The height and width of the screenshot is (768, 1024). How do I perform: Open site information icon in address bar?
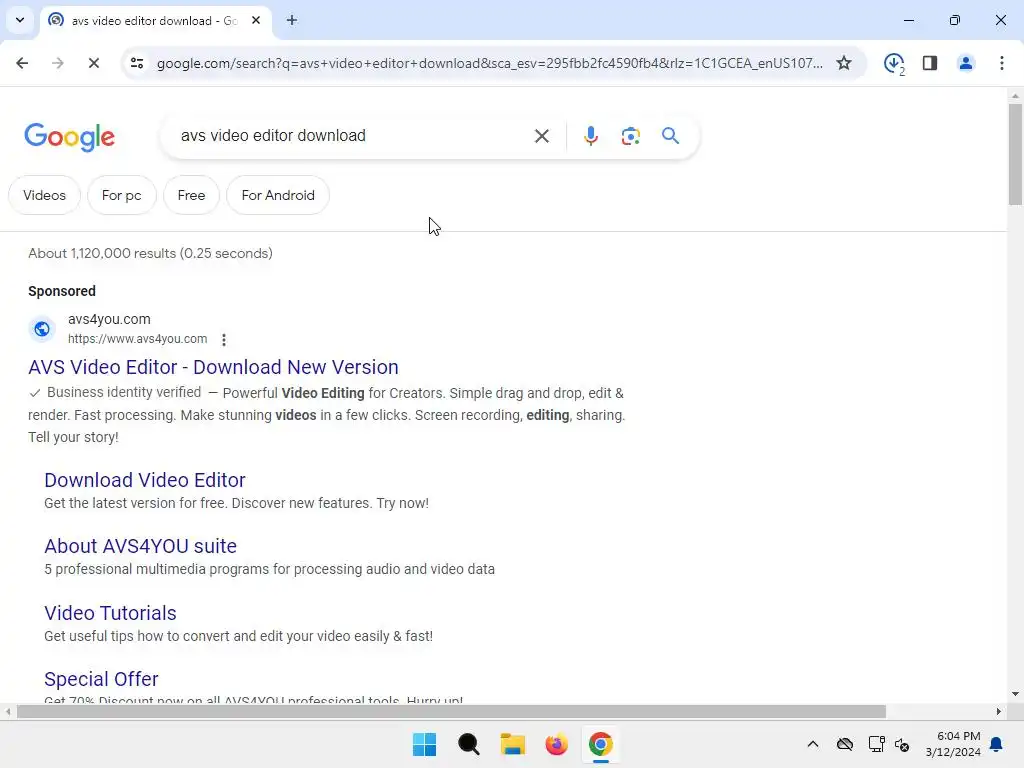137,63
